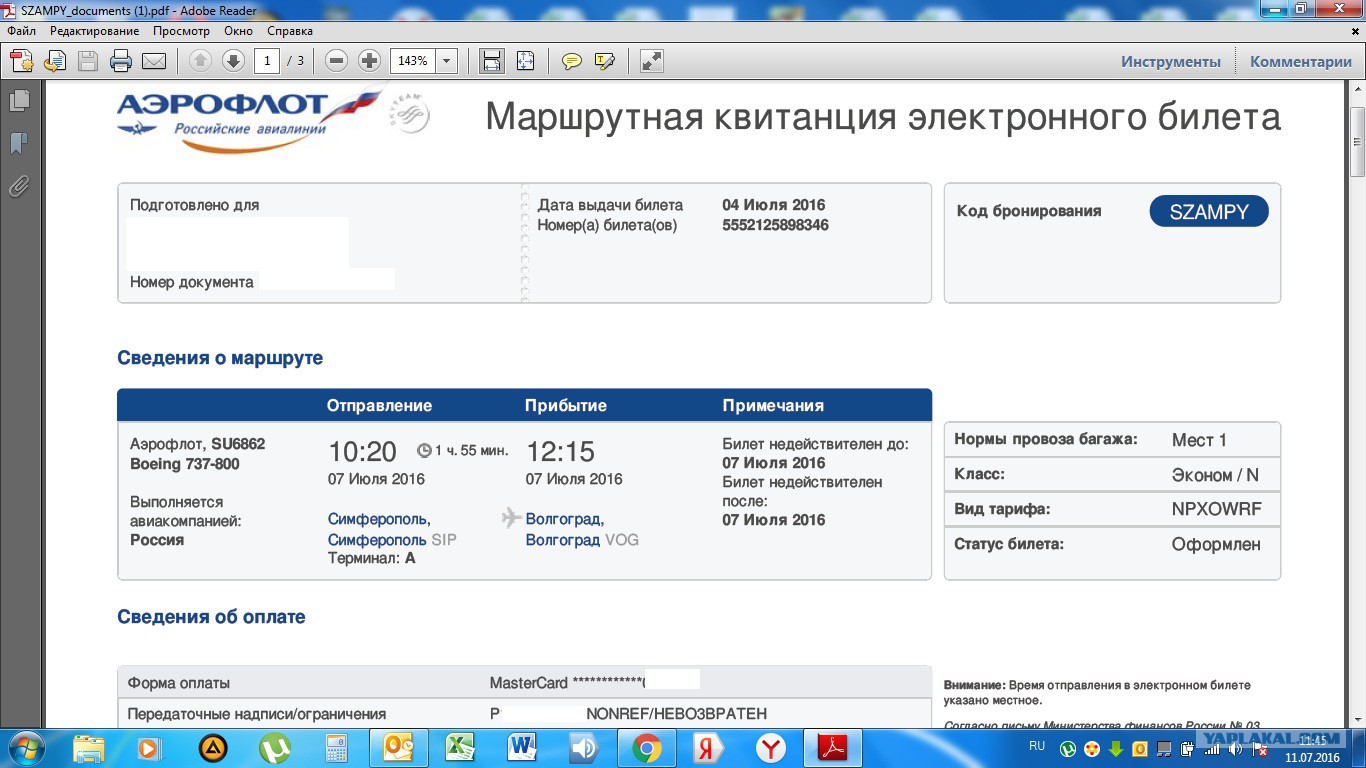Click the Create PDF online toolbar icon
This screenshot has width=1366, height=768.
tap(22, 61)
